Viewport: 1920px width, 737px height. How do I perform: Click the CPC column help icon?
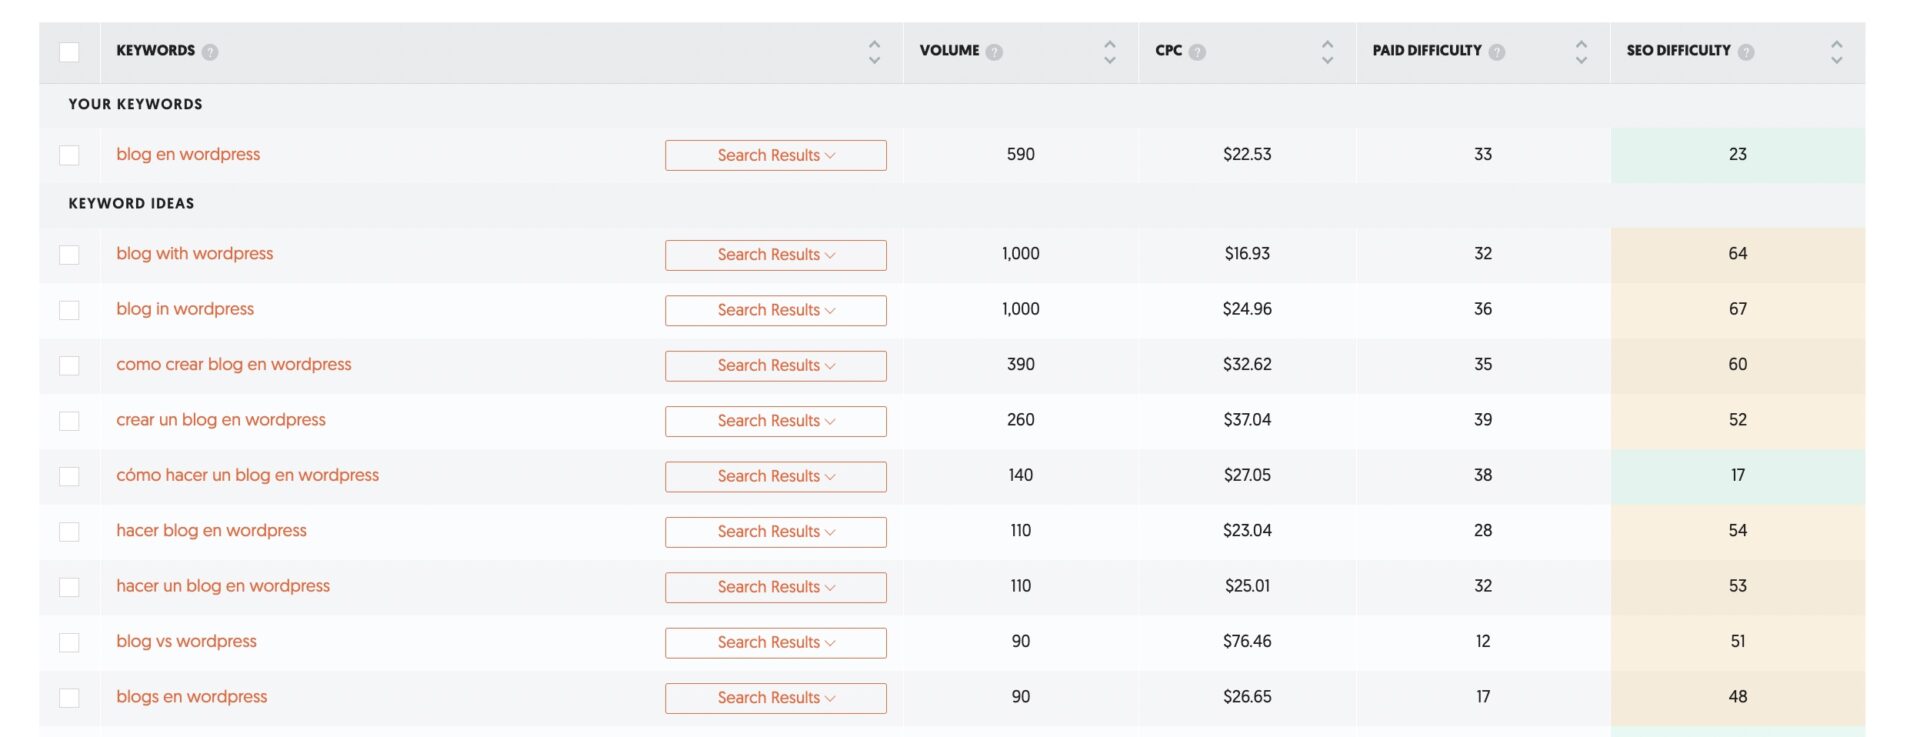click(1197, 52)
